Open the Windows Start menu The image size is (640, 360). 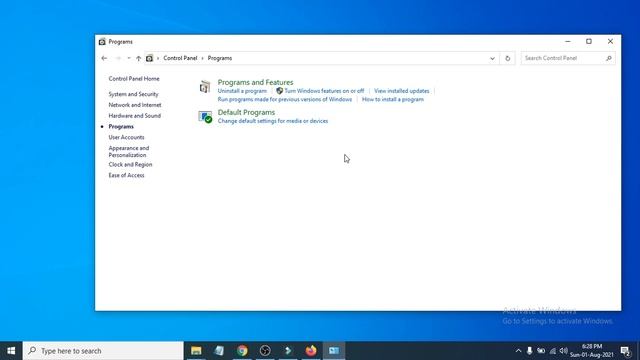11,351
